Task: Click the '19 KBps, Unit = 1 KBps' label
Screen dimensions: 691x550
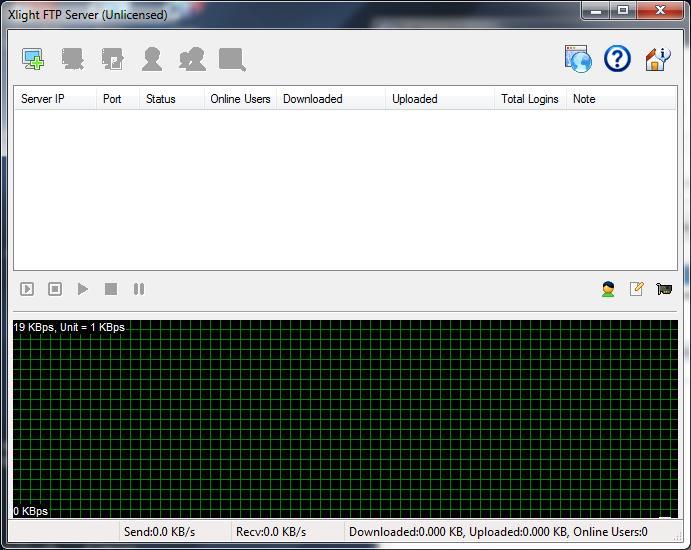Action: coord(69,327)
